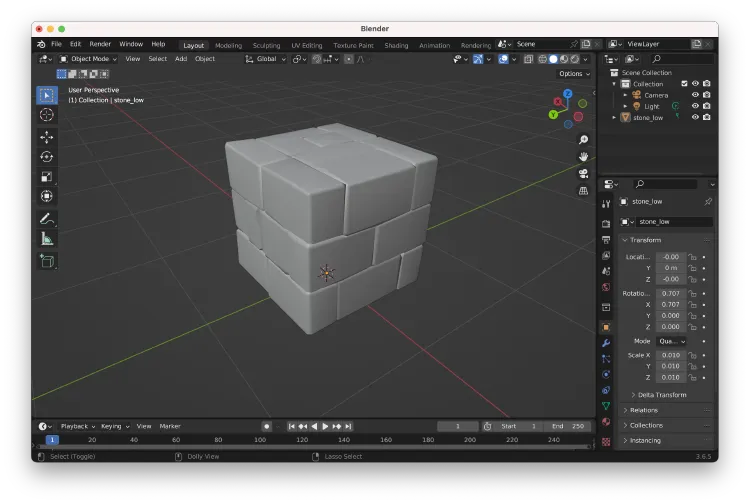Toggle camera view in viewport
The image size is (750, 504).
pyautogui.click(x=583, y=174)
